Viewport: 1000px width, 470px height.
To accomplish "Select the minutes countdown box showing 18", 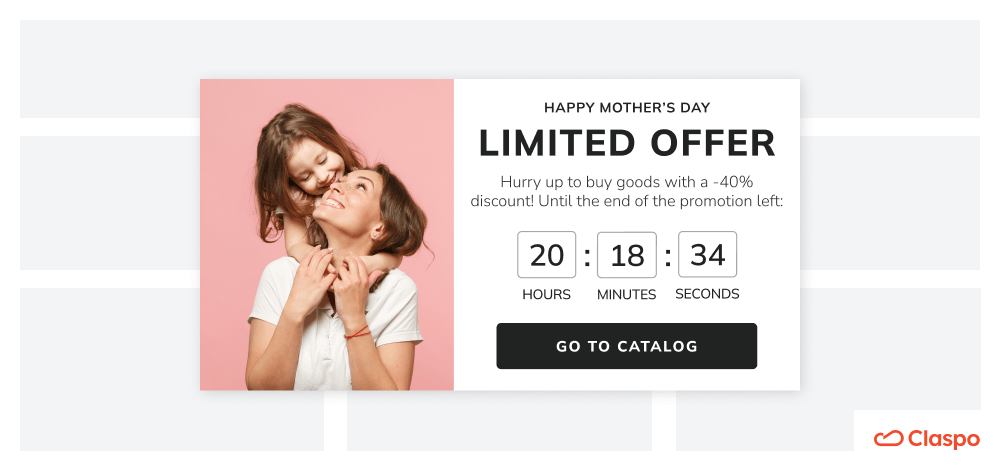I will pyautogui.click(x=627, y=254).
